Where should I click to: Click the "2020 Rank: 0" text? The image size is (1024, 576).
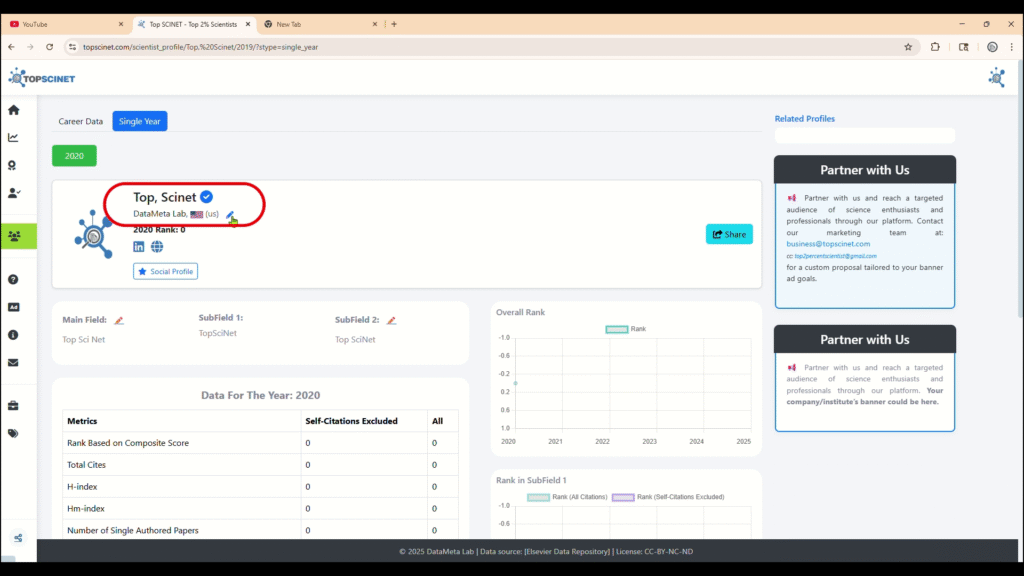coord(159,230)
